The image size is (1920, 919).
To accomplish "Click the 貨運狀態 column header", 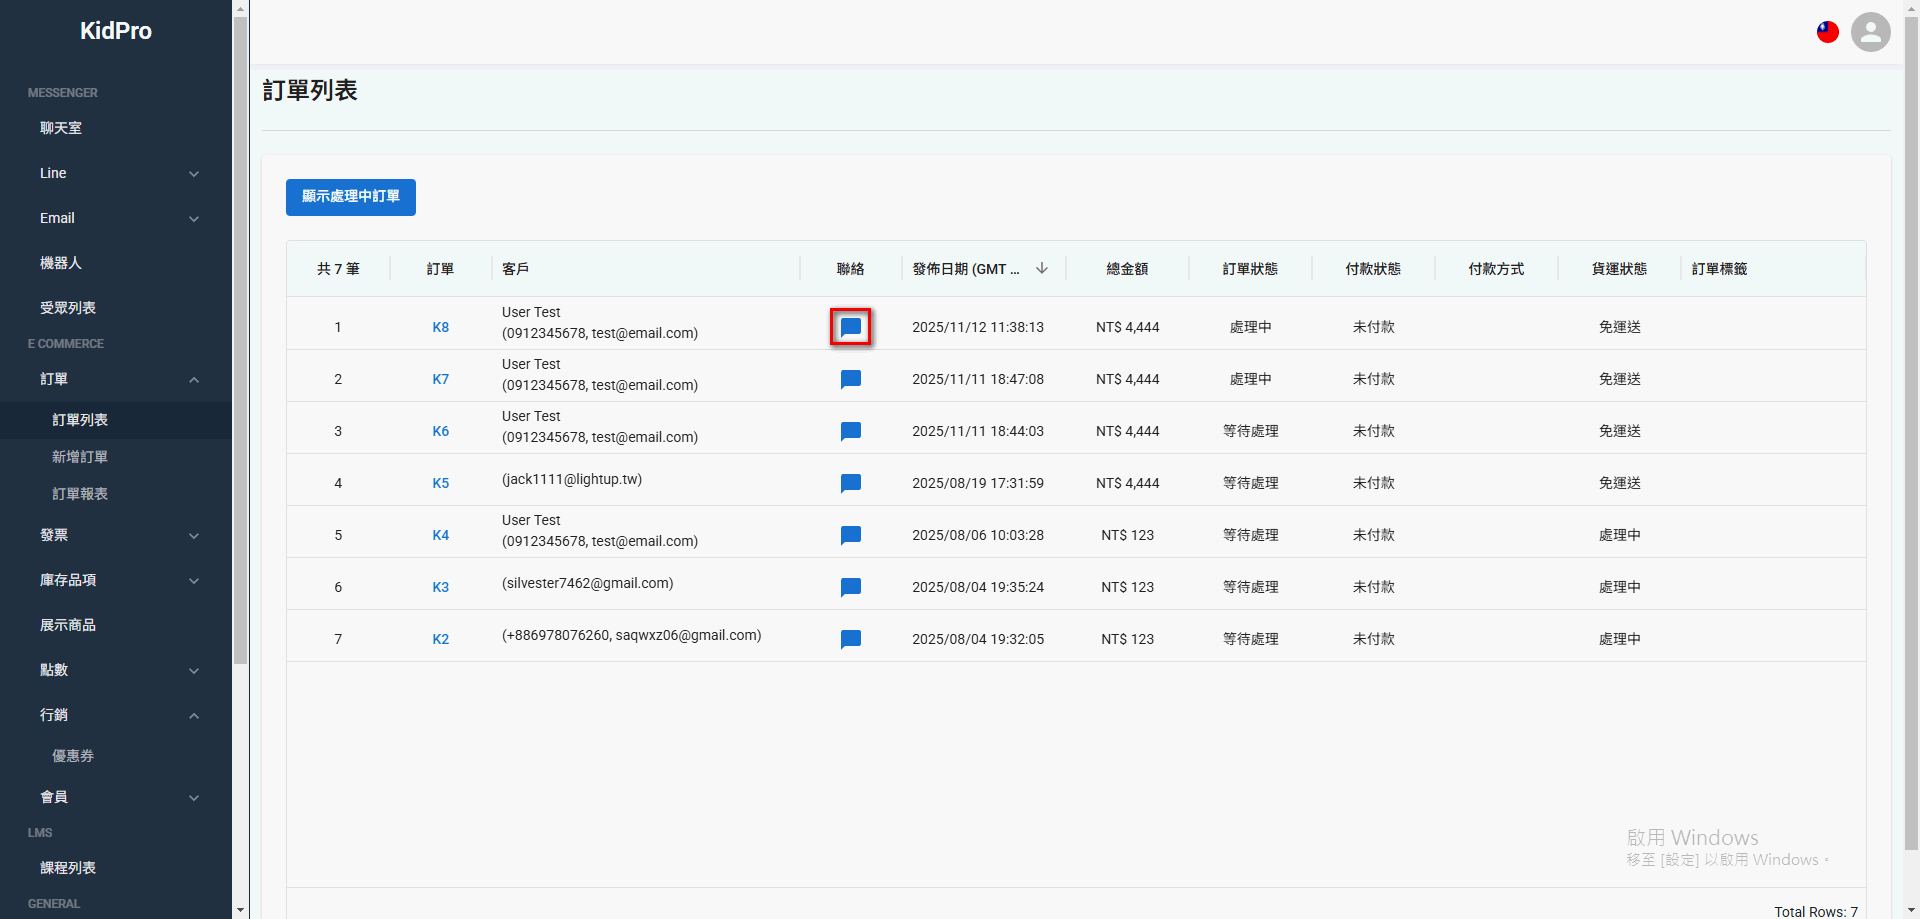I will point(1619,269).
